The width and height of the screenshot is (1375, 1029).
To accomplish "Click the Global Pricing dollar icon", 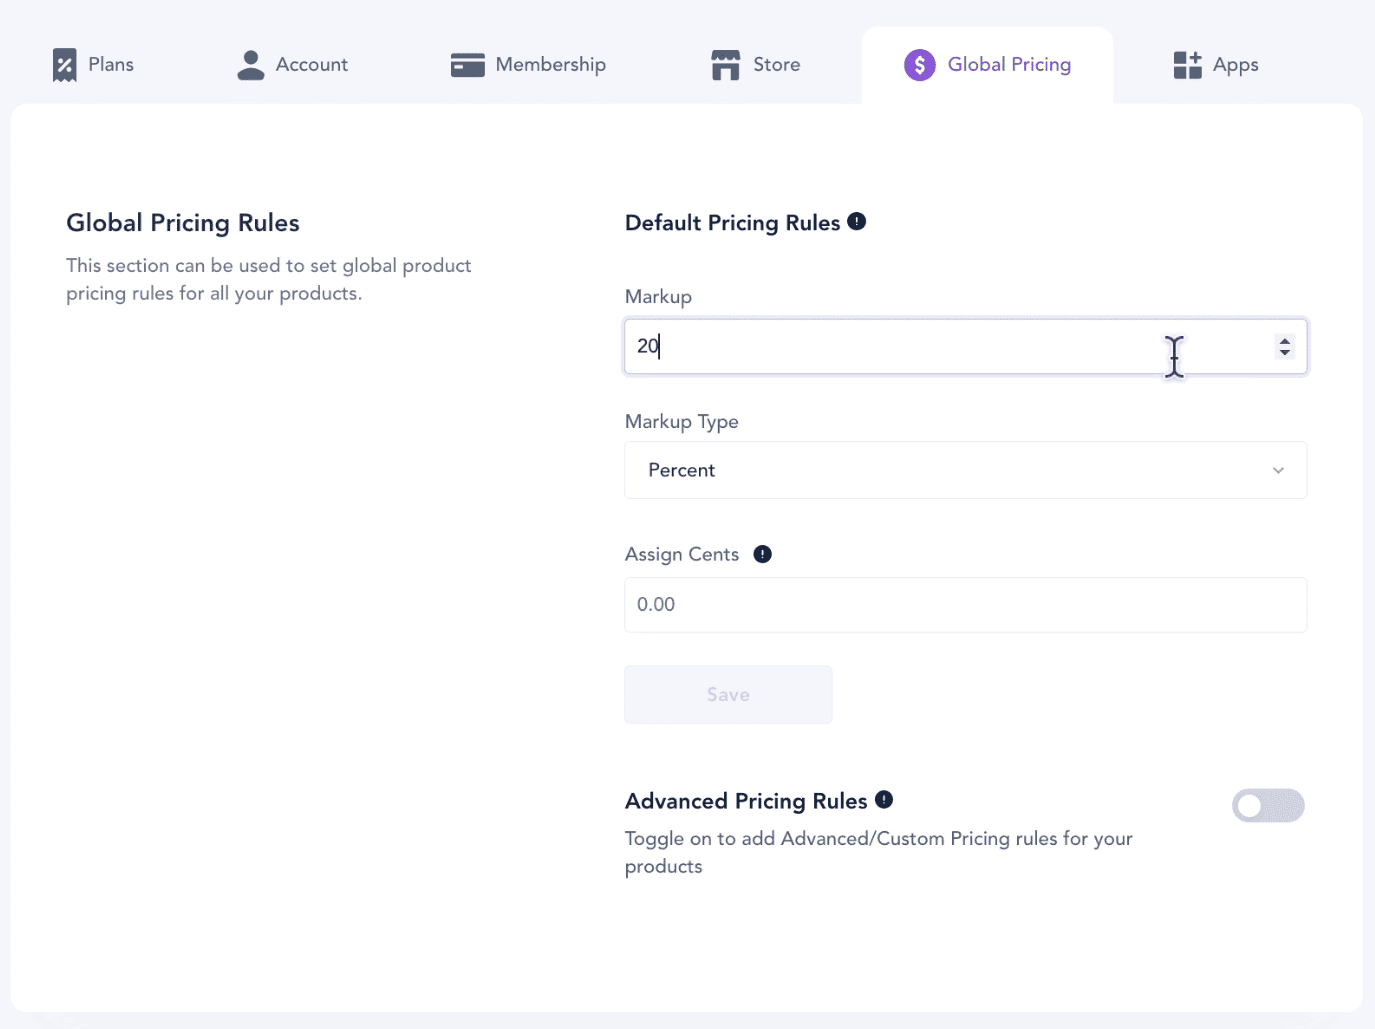I will click(x=920, y=65).
